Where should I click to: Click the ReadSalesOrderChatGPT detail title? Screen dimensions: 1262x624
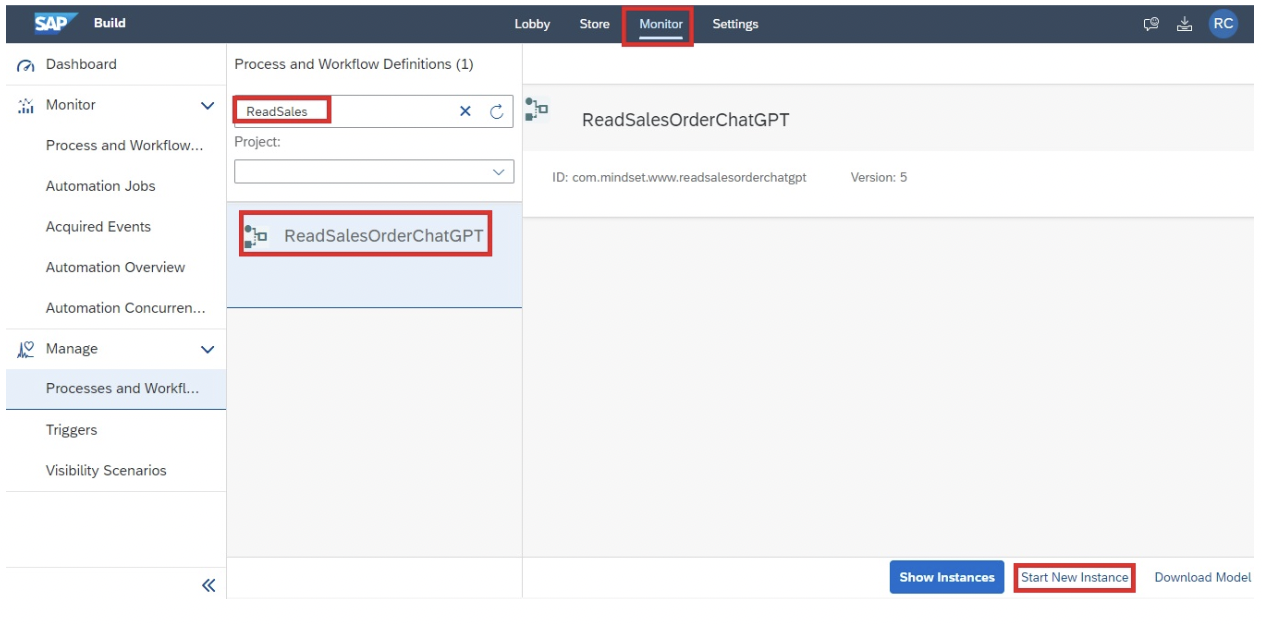tap(686, 120)
